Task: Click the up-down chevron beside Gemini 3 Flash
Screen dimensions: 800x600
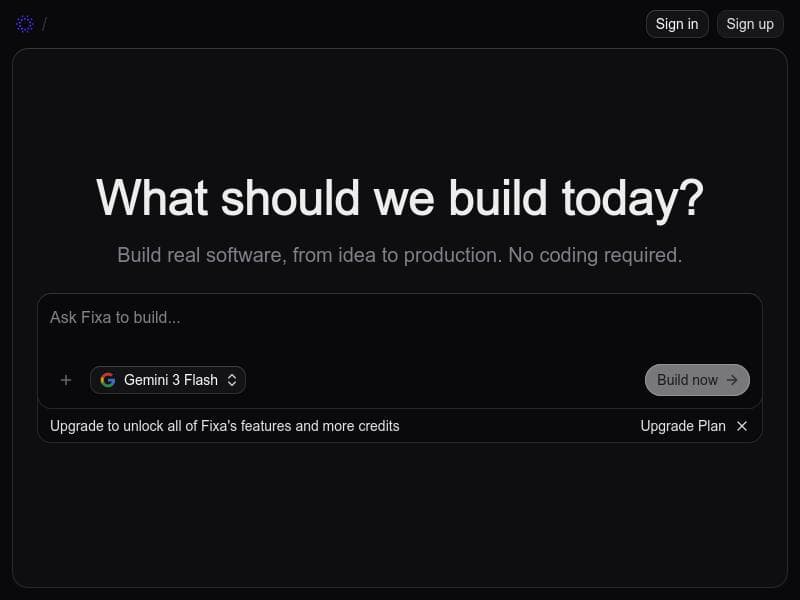Action: click(232, 380)
